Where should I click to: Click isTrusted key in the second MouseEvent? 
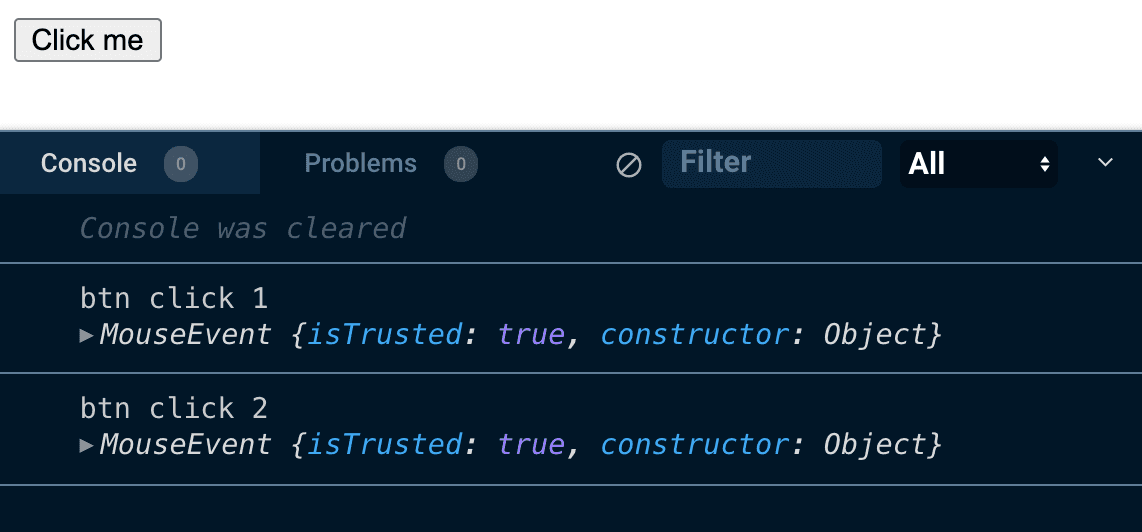pos(385,444)
